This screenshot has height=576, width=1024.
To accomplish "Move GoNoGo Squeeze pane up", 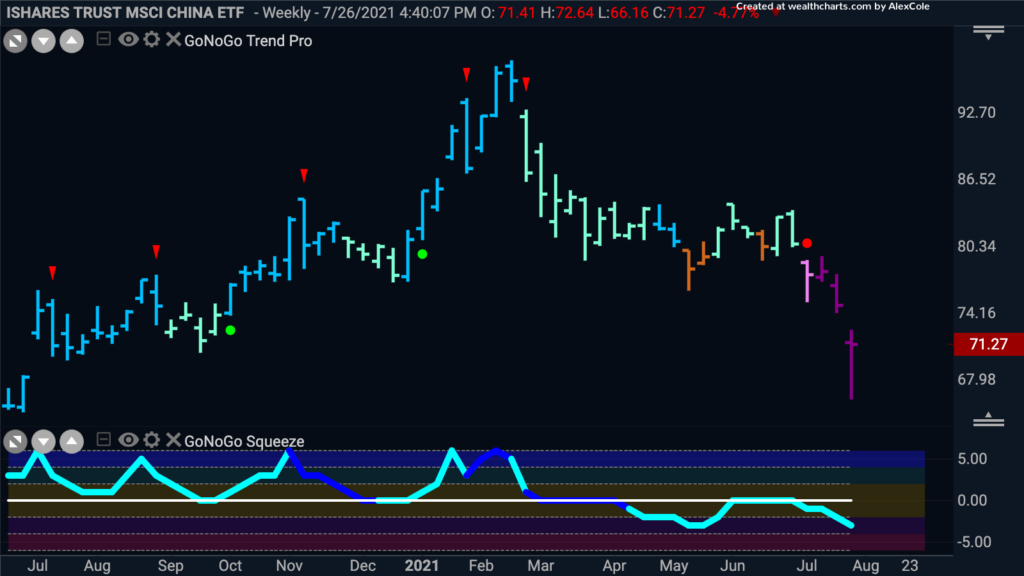I will click(72, 442).
